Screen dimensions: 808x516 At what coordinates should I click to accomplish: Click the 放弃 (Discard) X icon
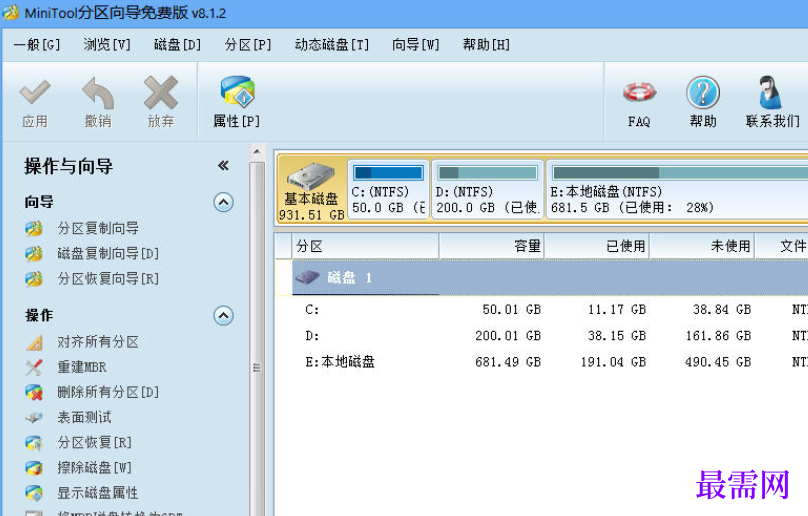click(161, 93)
